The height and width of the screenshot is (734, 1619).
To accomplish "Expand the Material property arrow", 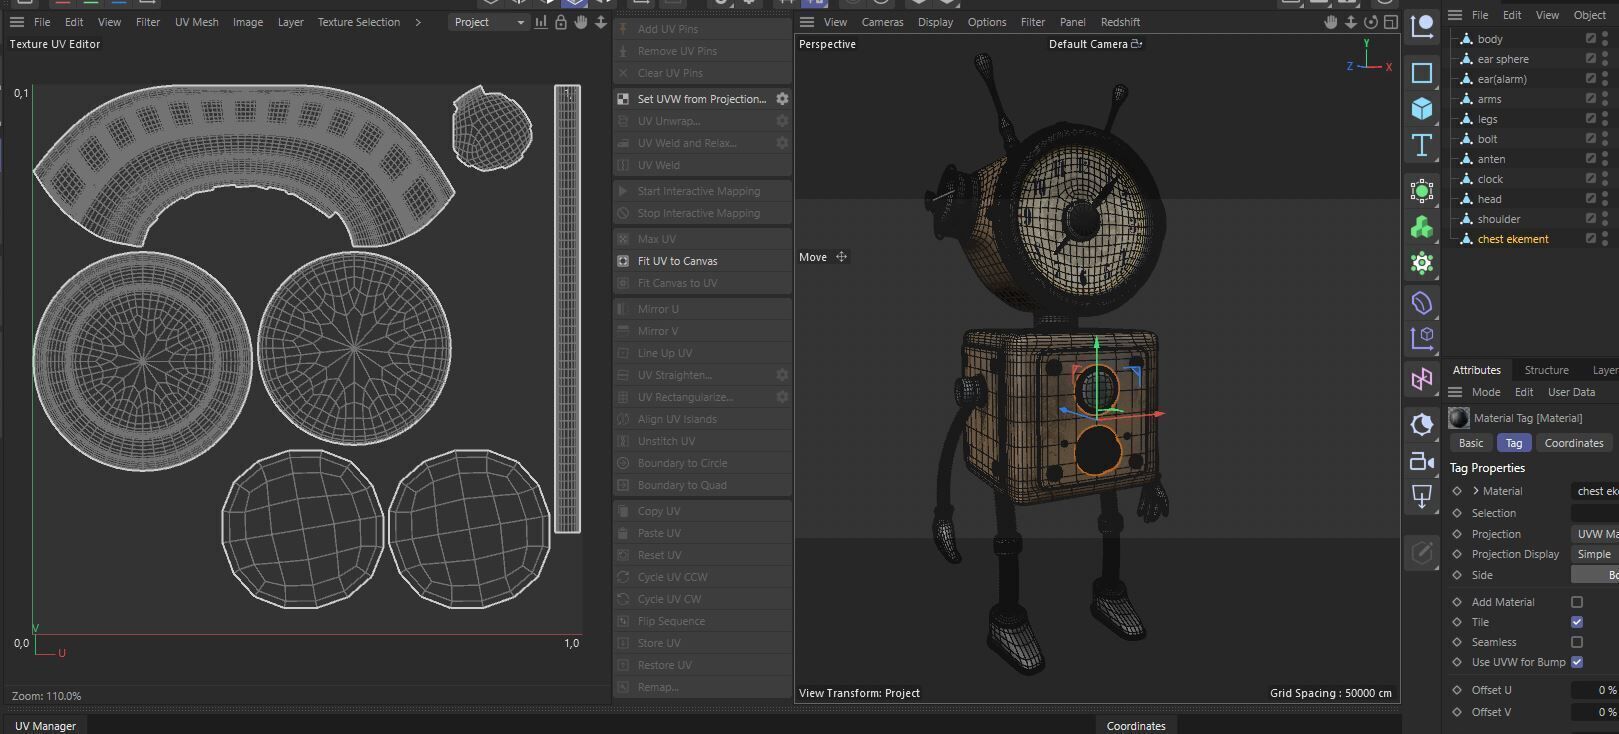I will tap(1475, 491).
